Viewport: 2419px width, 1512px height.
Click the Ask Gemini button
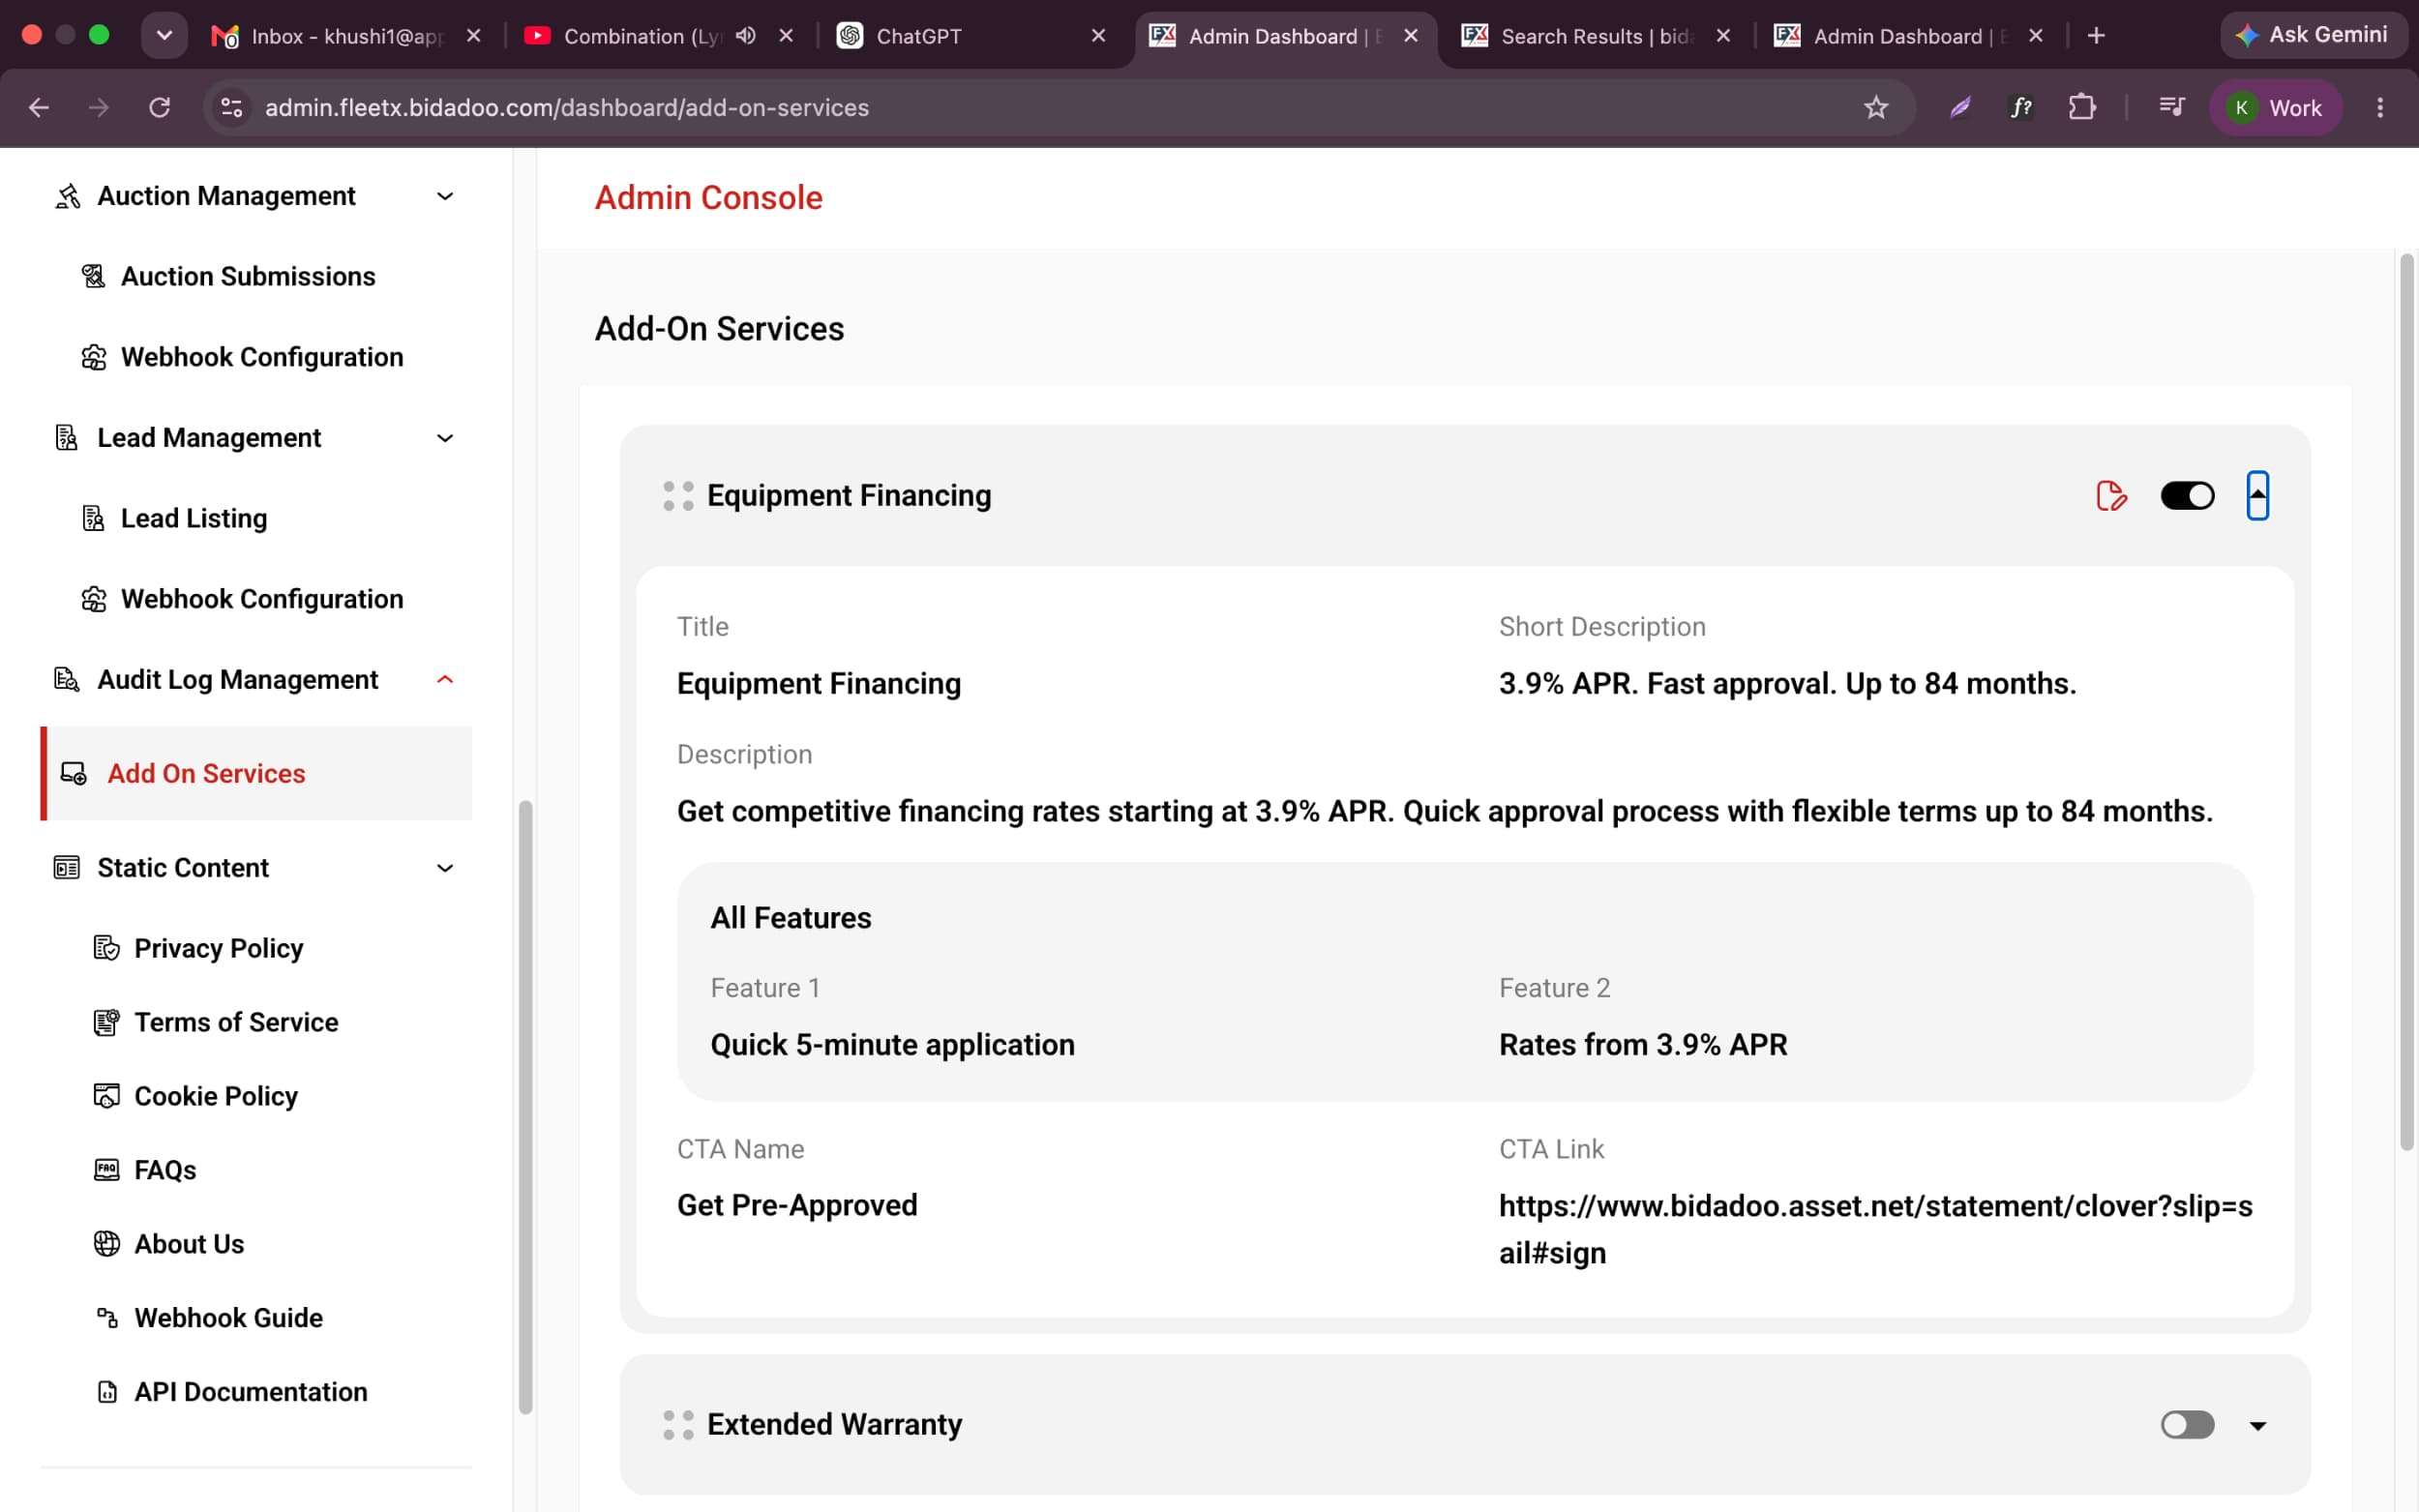2312,35
